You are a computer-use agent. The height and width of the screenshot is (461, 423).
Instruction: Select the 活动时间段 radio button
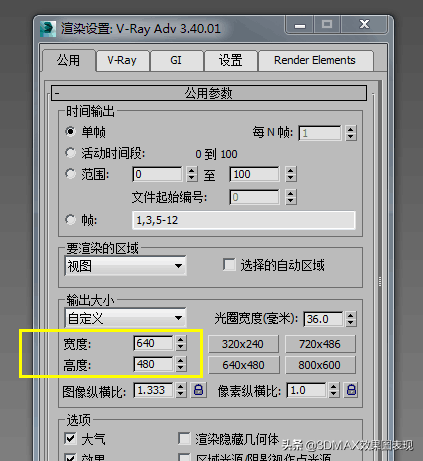pos(70,153)
